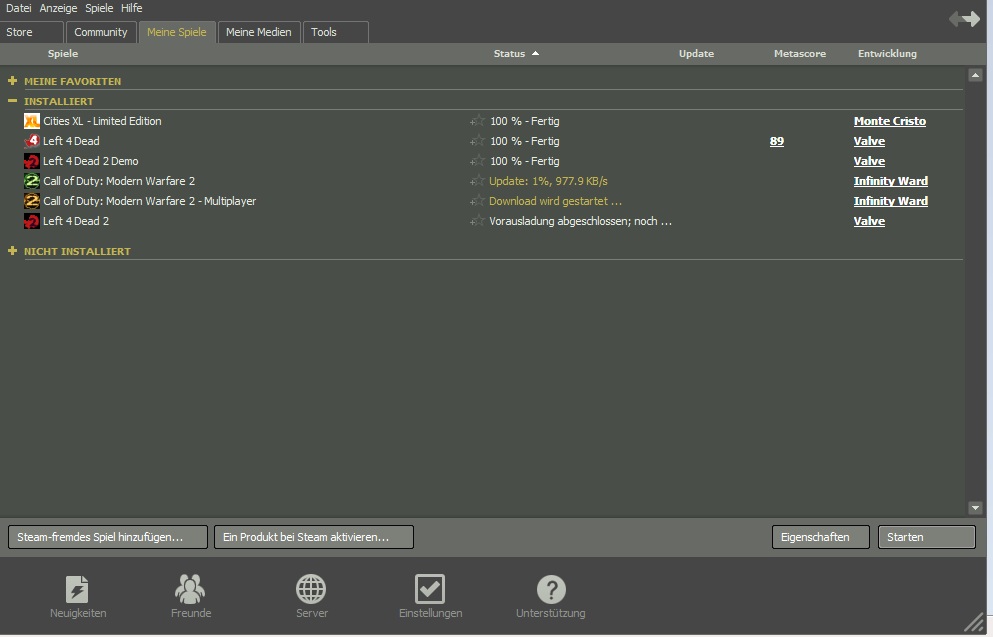
Task: Toggle favorite star for Modern Warfare 2 Multiplayer
Action: tap(478, 201)
